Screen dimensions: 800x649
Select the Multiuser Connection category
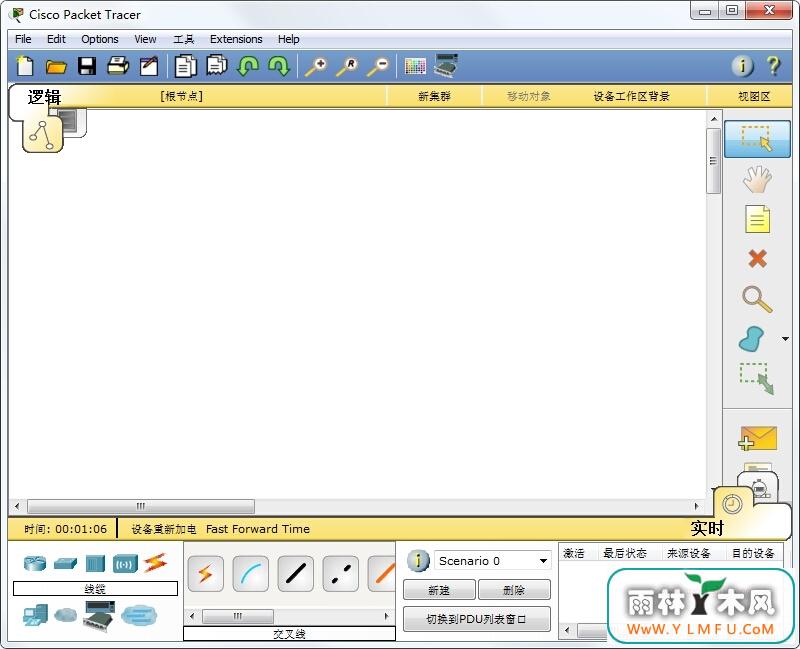coord(139,615)
